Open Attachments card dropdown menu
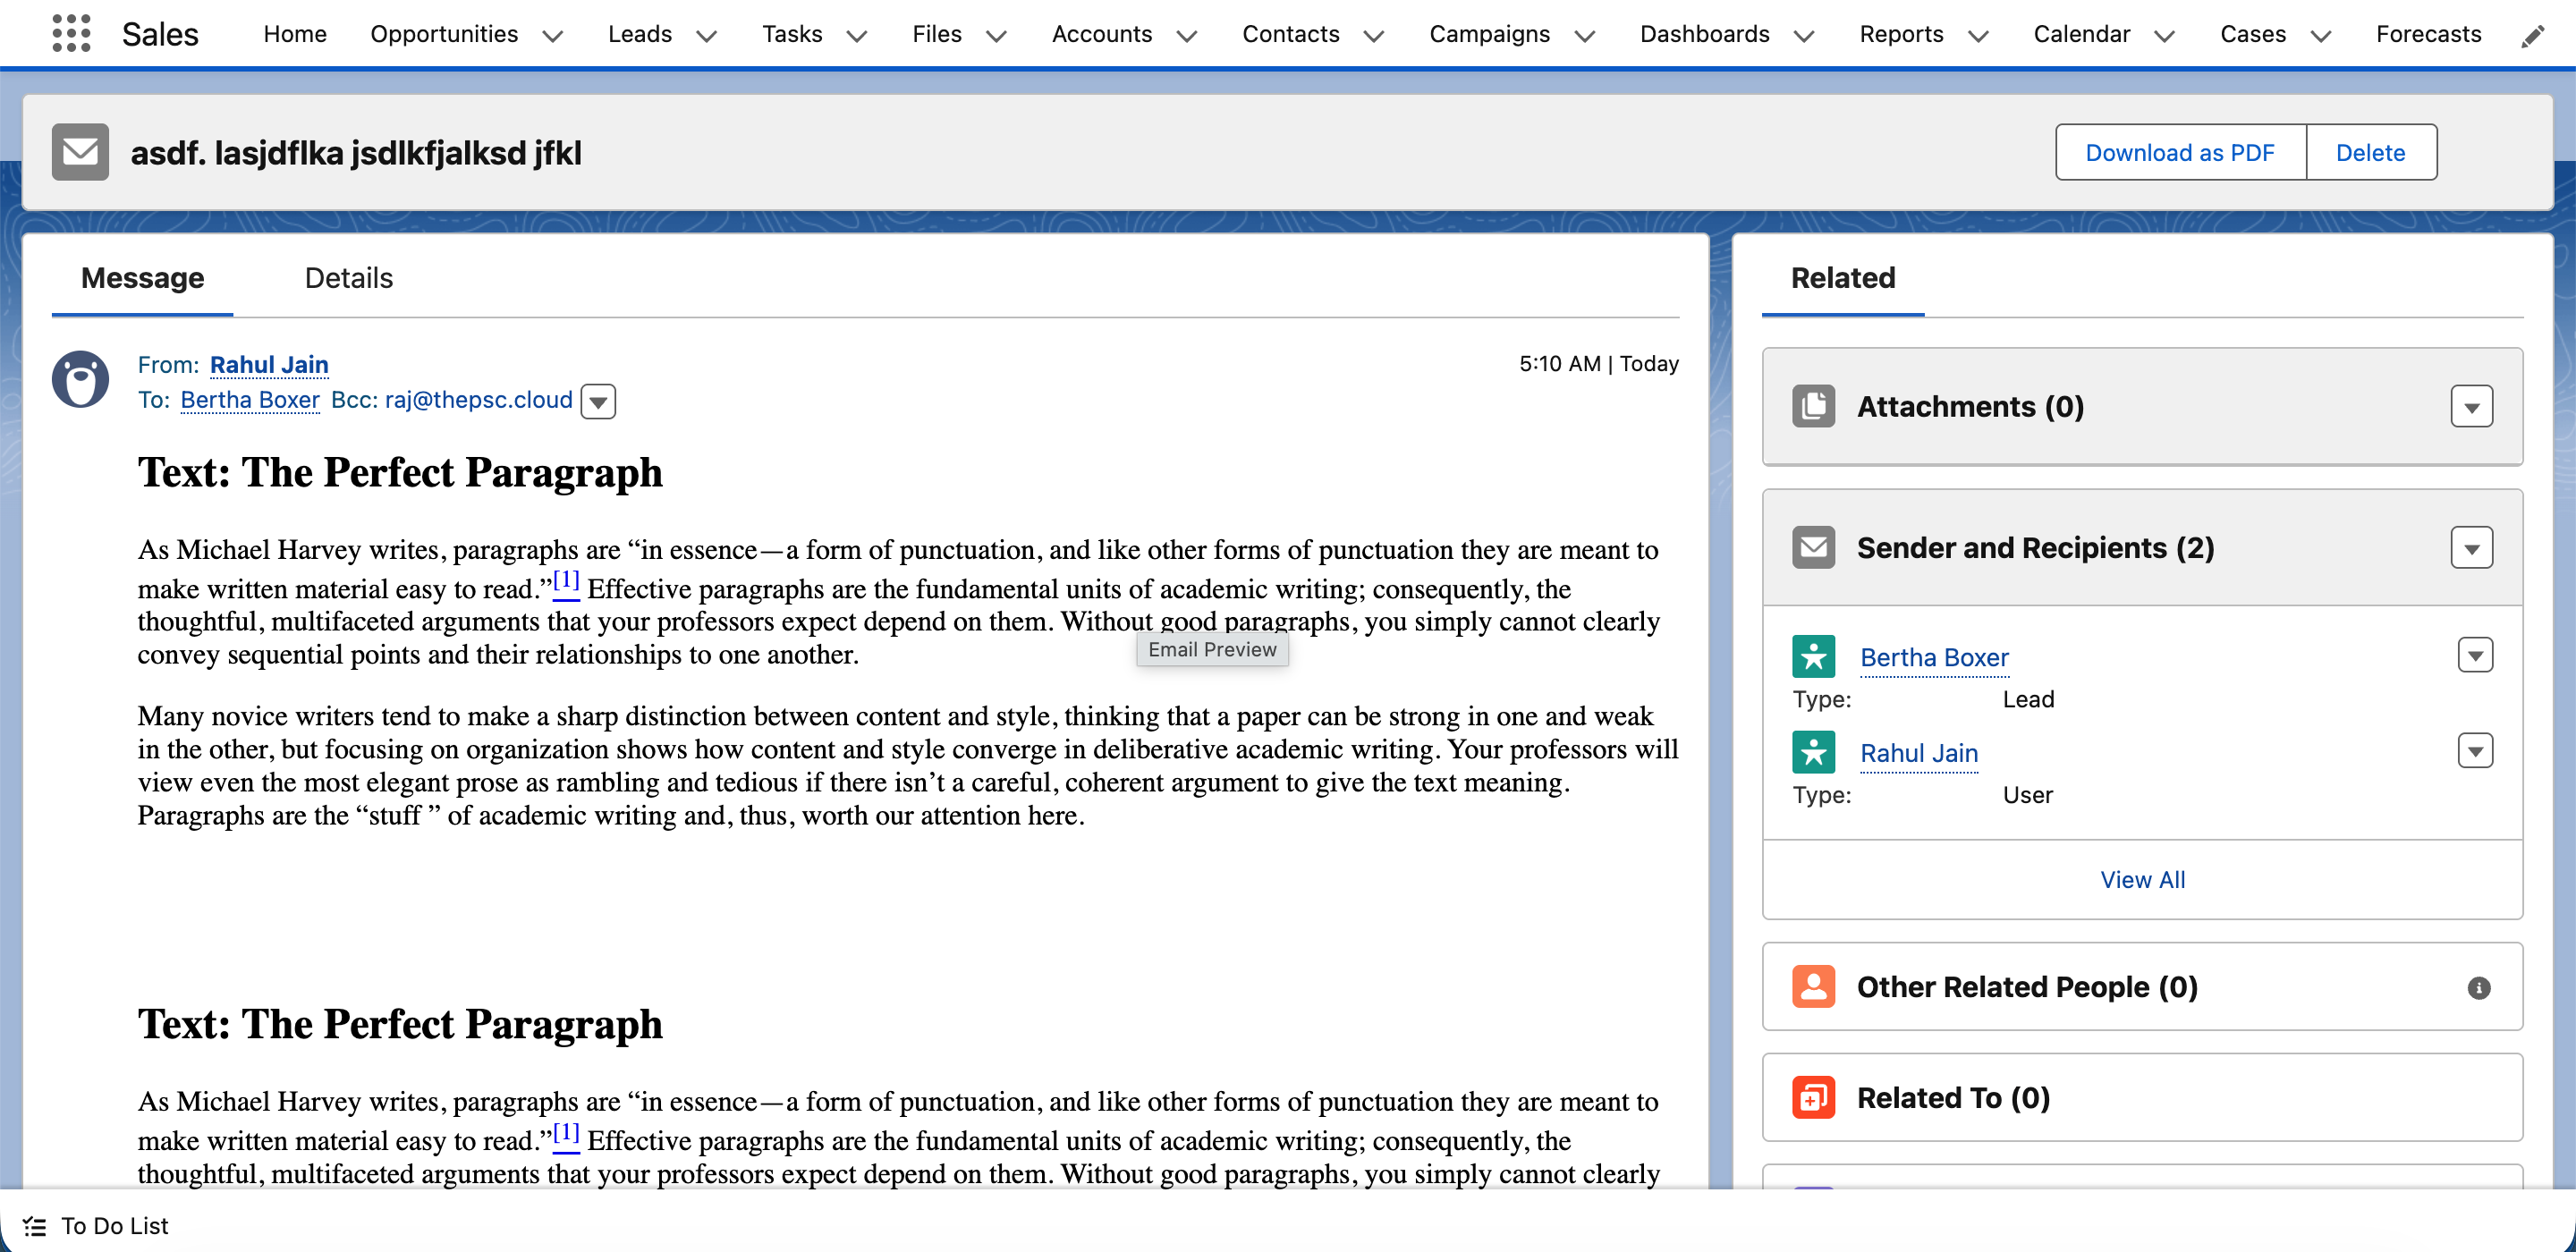Viewport: 2576px width, 1252px height. pyautogui.click(x=2471, y=407)
